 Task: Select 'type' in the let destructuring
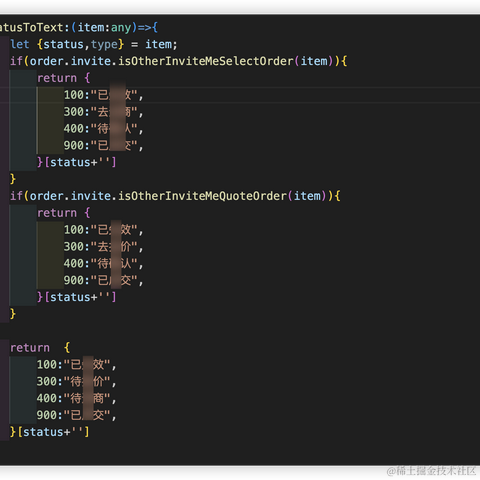104,45
